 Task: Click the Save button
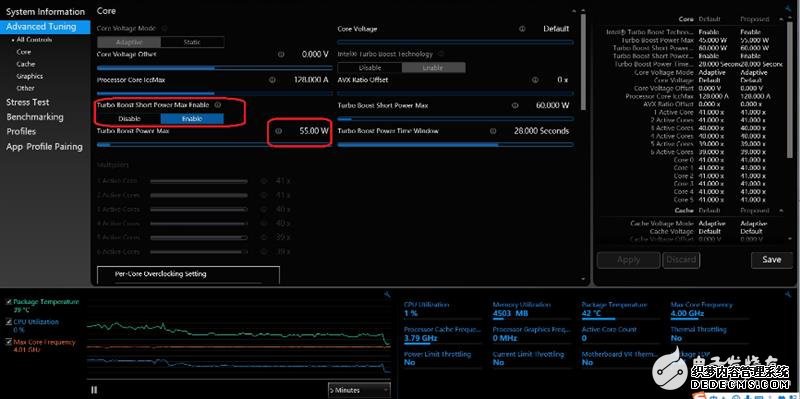point(771,260)
